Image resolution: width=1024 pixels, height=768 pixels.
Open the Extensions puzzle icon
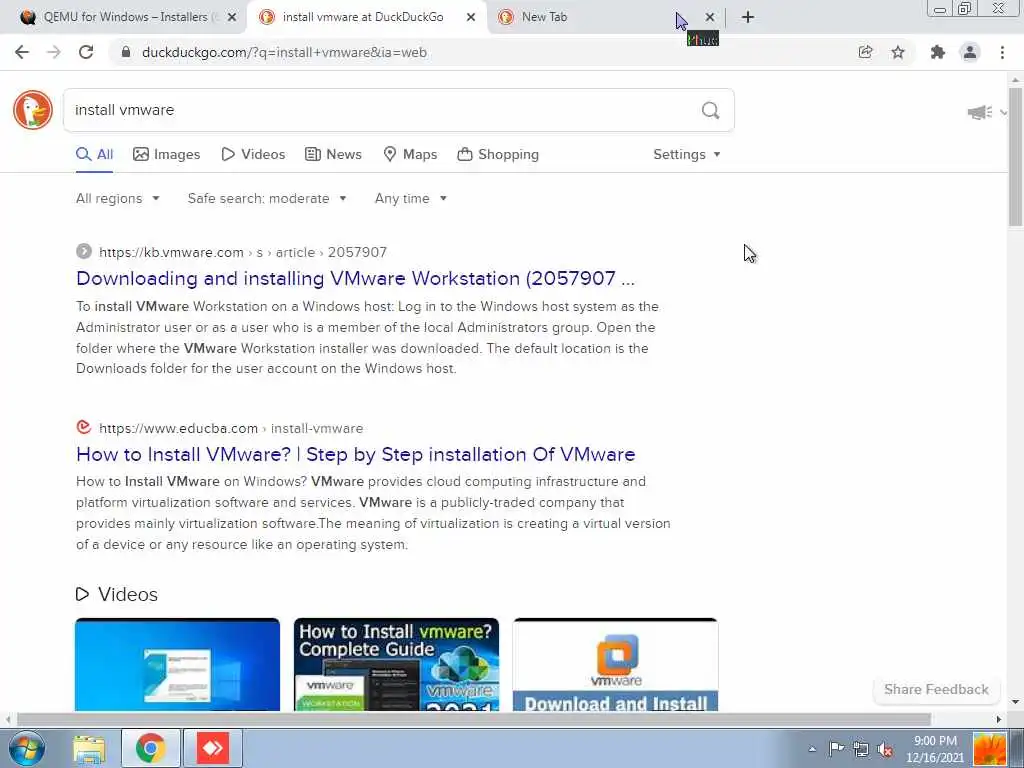[938, 52]
